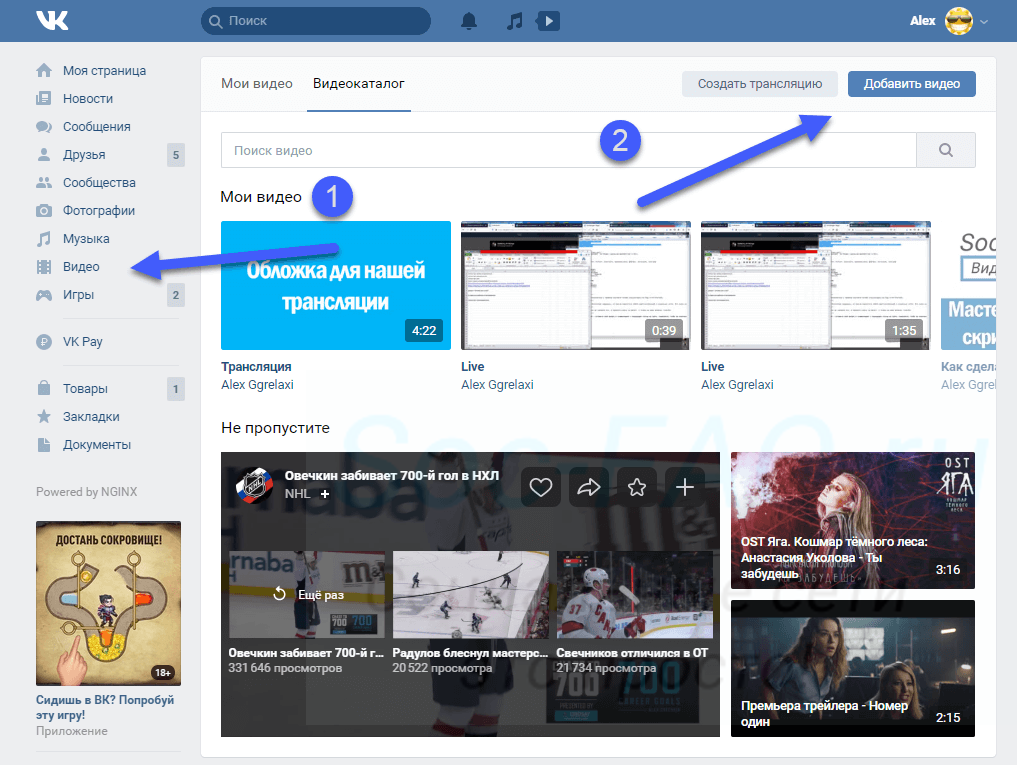Open notifications bell icon
The image size is (1017, 765).
tap(469, 21)
